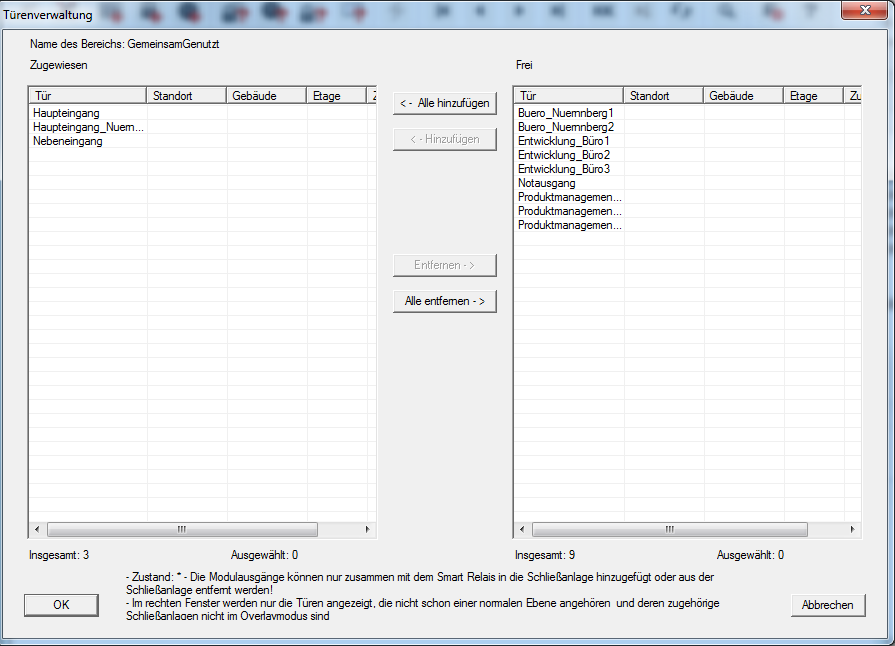Click Gebäude column header in Frei list
This screenshot has height=646, width=895.
[743, 96]
